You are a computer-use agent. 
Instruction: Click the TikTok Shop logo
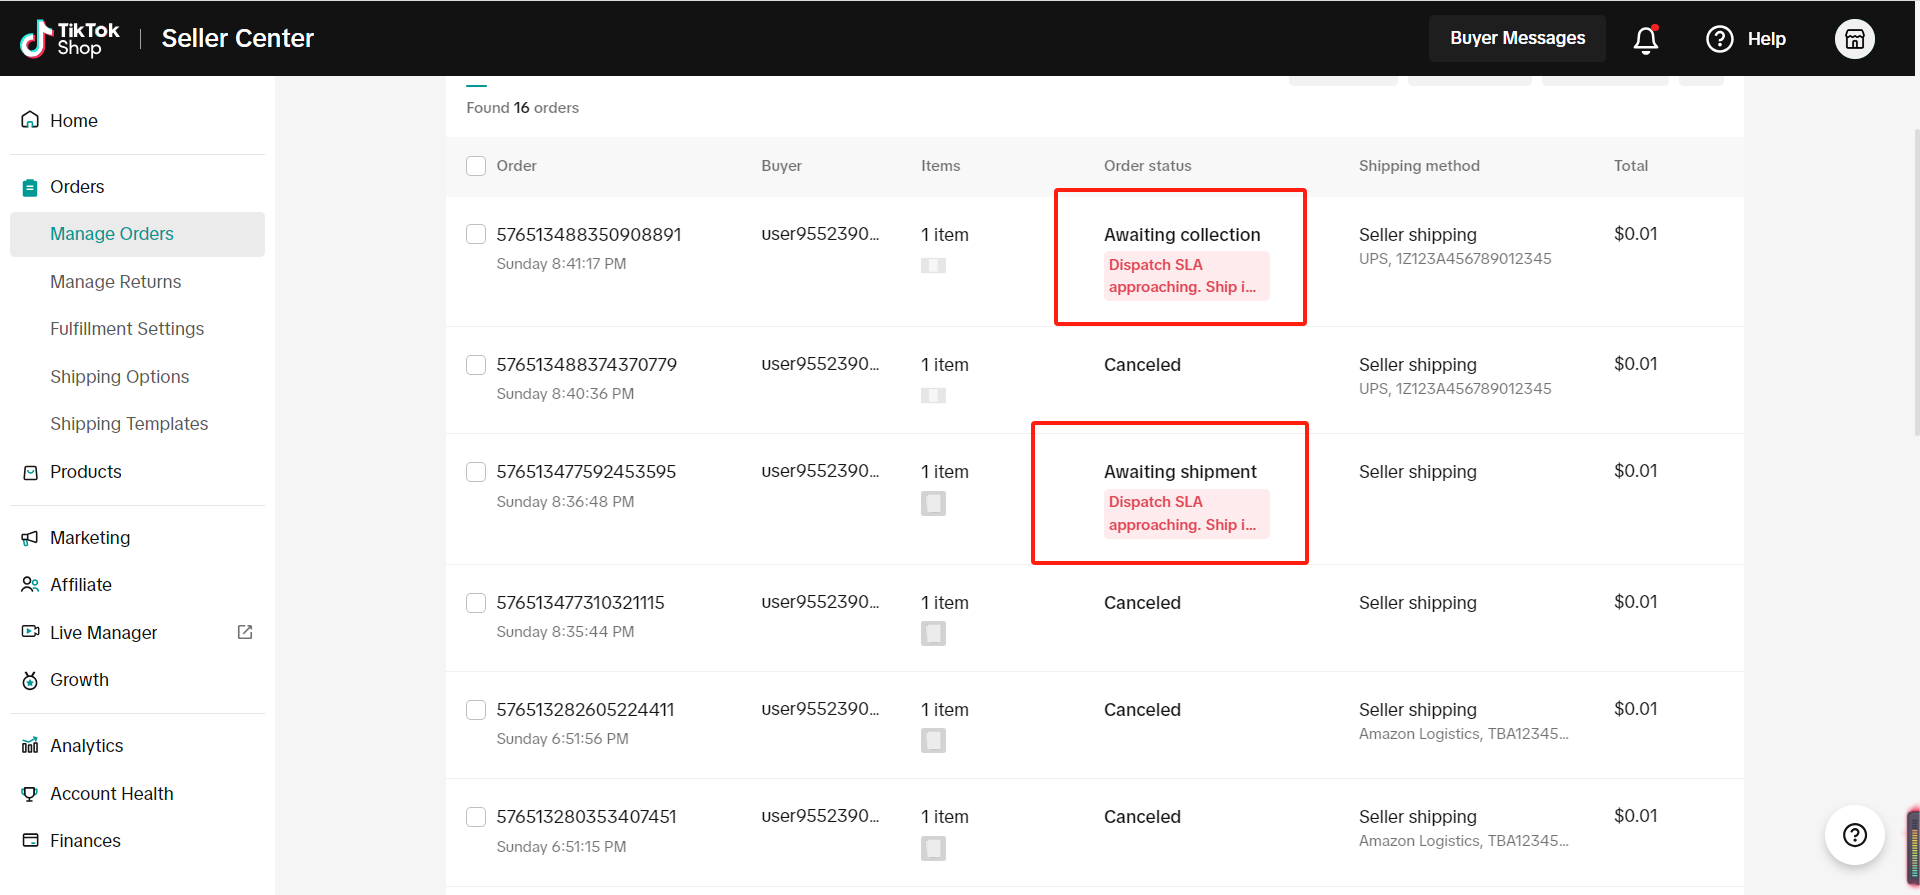[69, 39]
